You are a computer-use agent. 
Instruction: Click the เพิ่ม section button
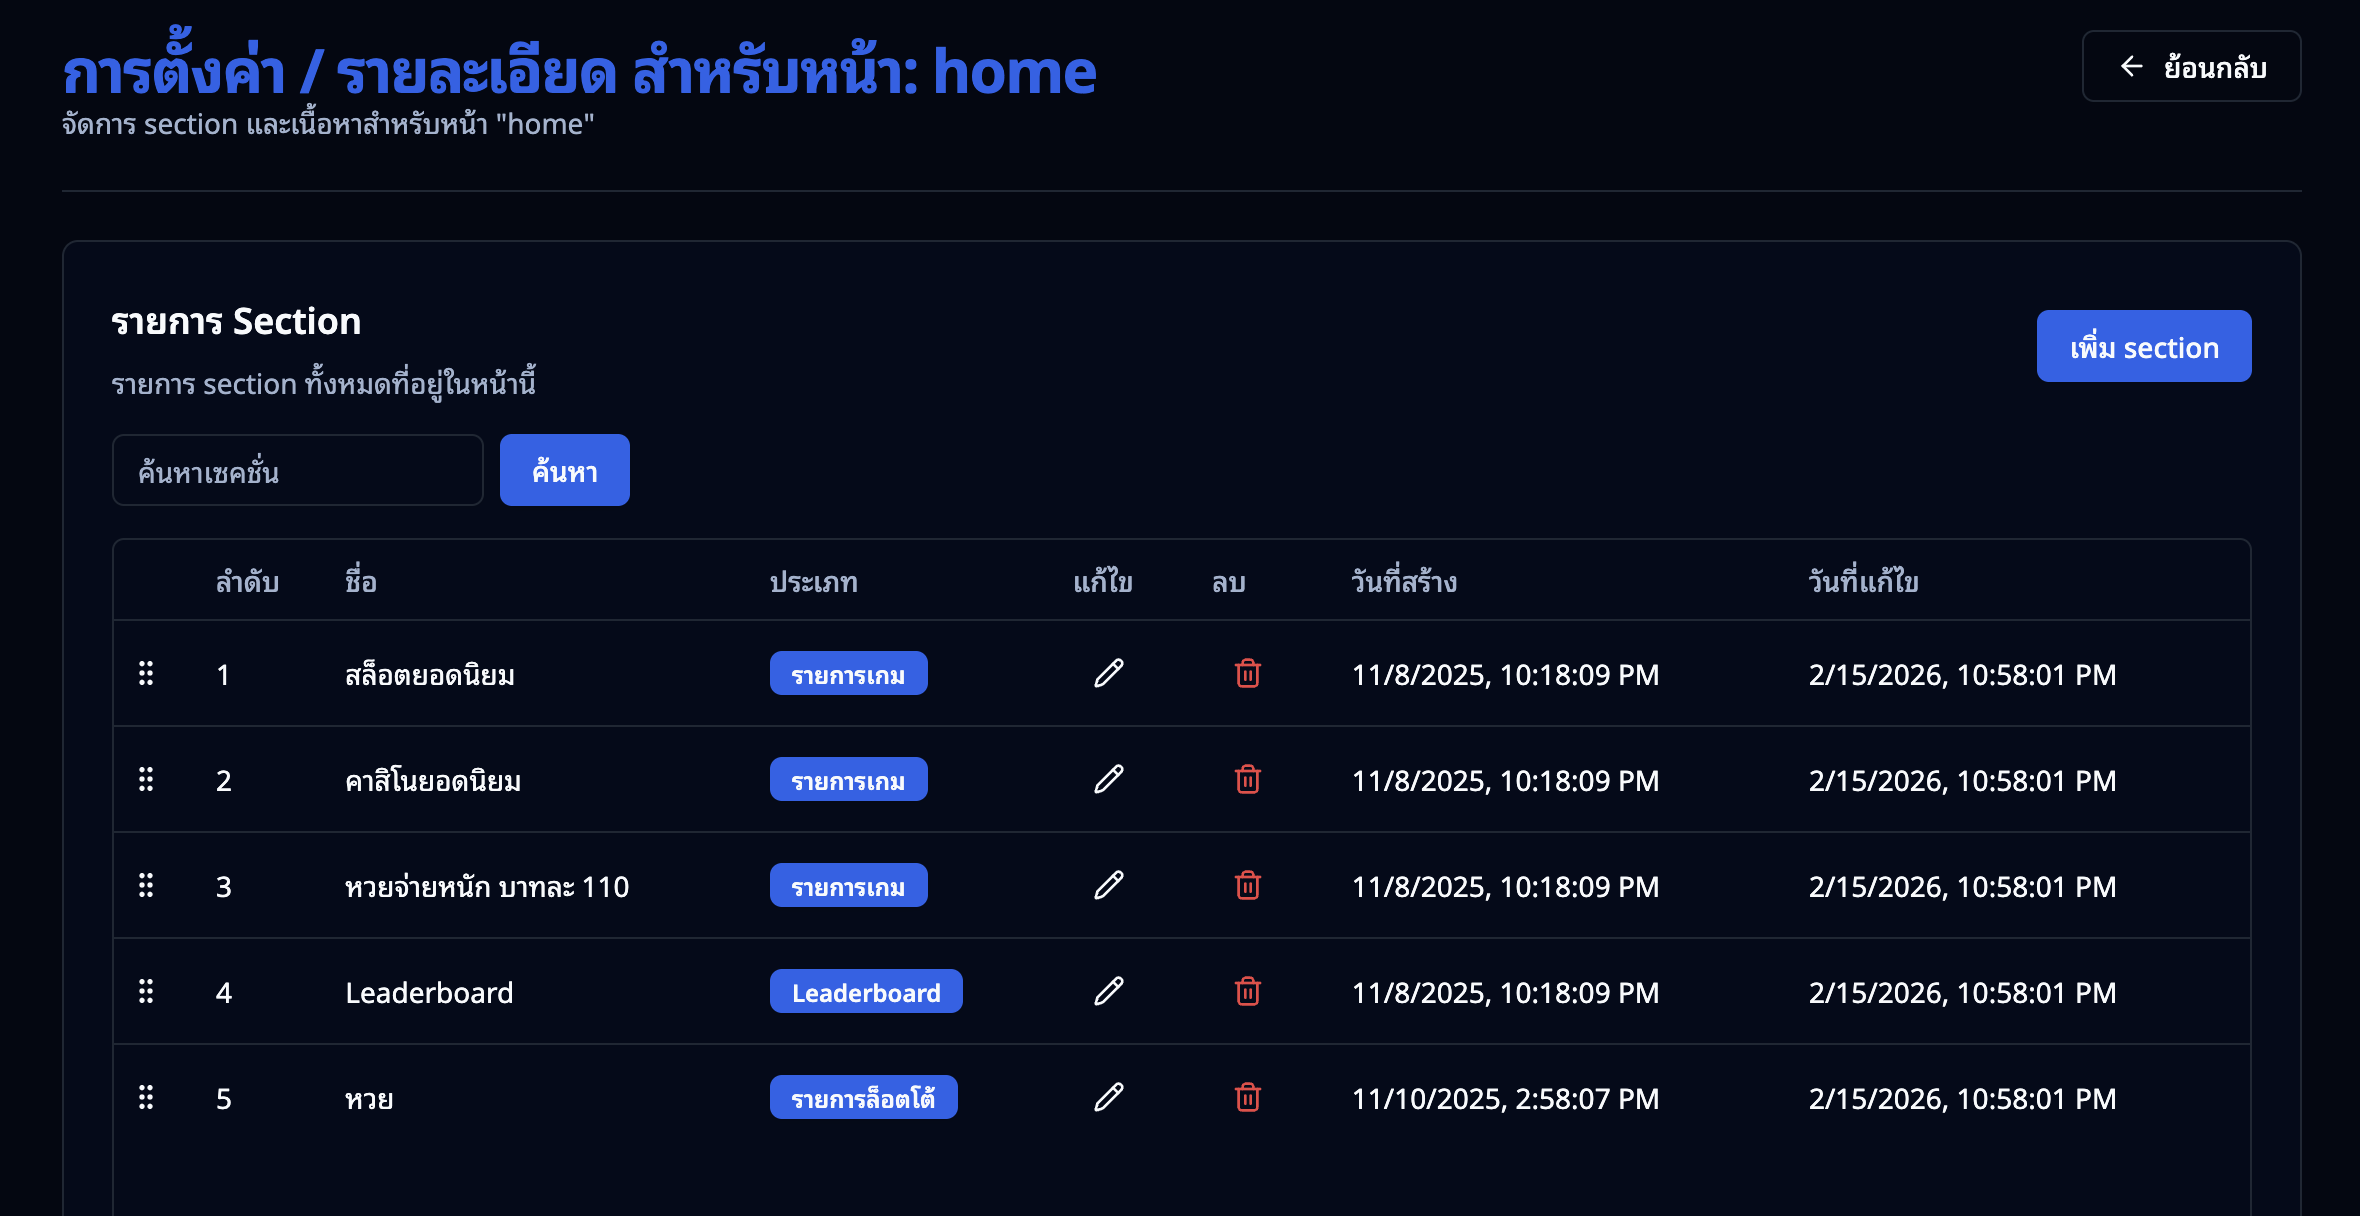pyautogui.click(x=2143, y=346)
